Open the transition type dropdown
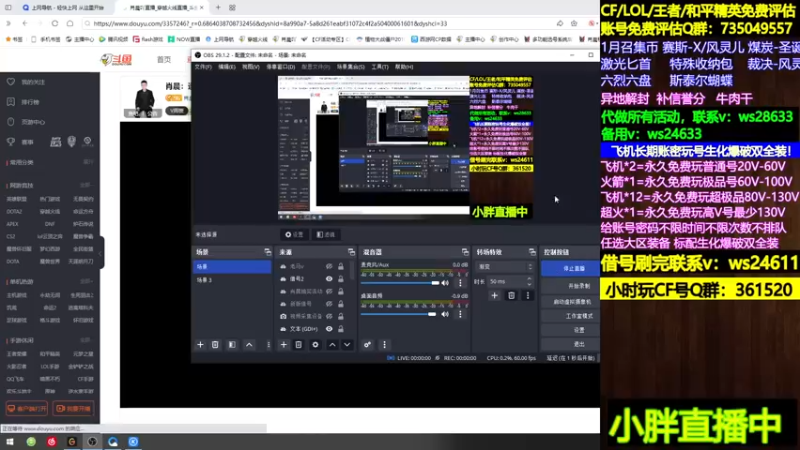Viewport: 800px width, 450px height. (x=505, y=267)
